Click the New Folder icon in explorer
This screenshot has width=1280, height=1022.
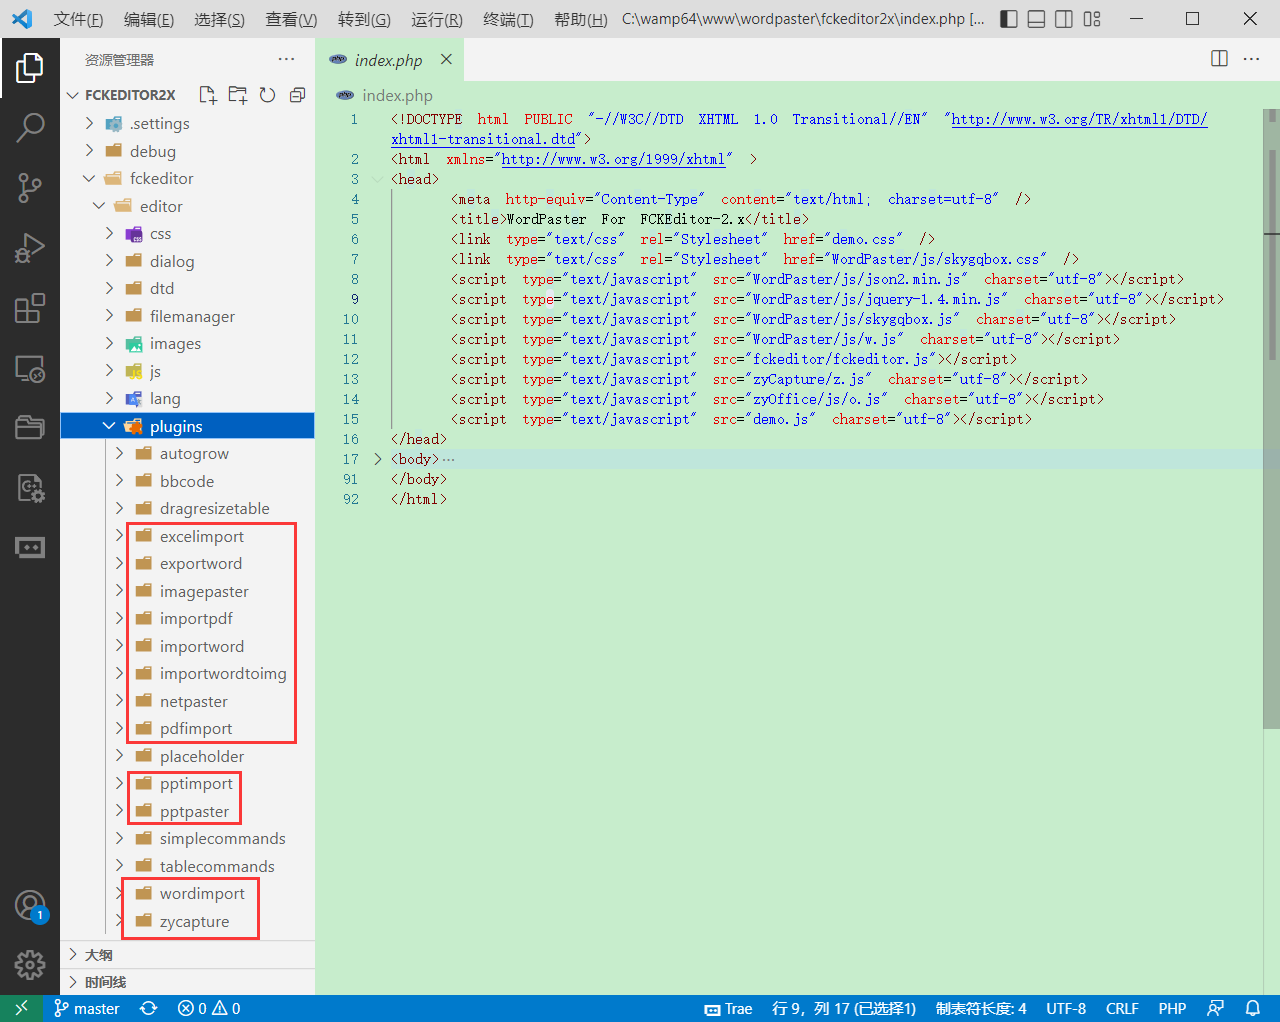coord(238,95)
